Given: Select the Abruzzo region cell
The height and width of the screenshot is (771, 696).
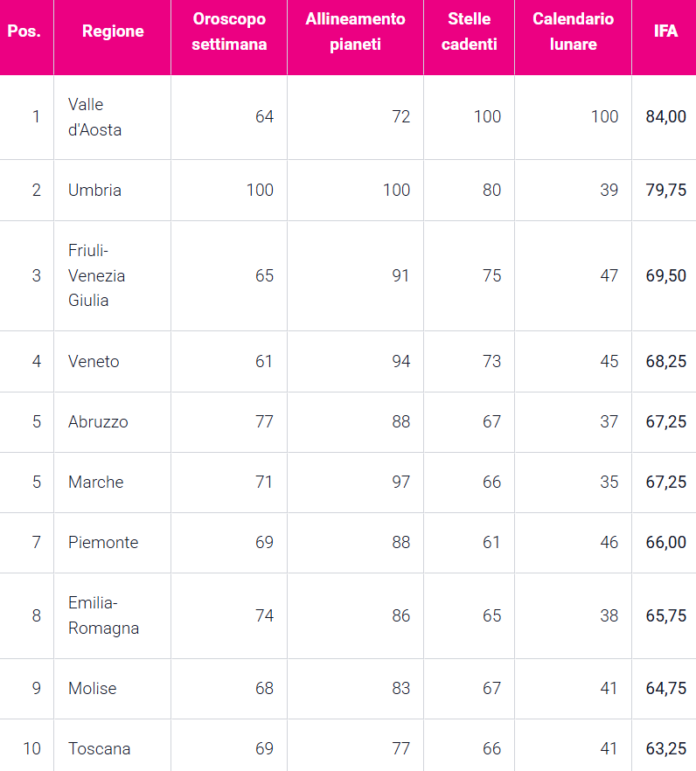Looking at the screenshot, I should tap(98, 422).
